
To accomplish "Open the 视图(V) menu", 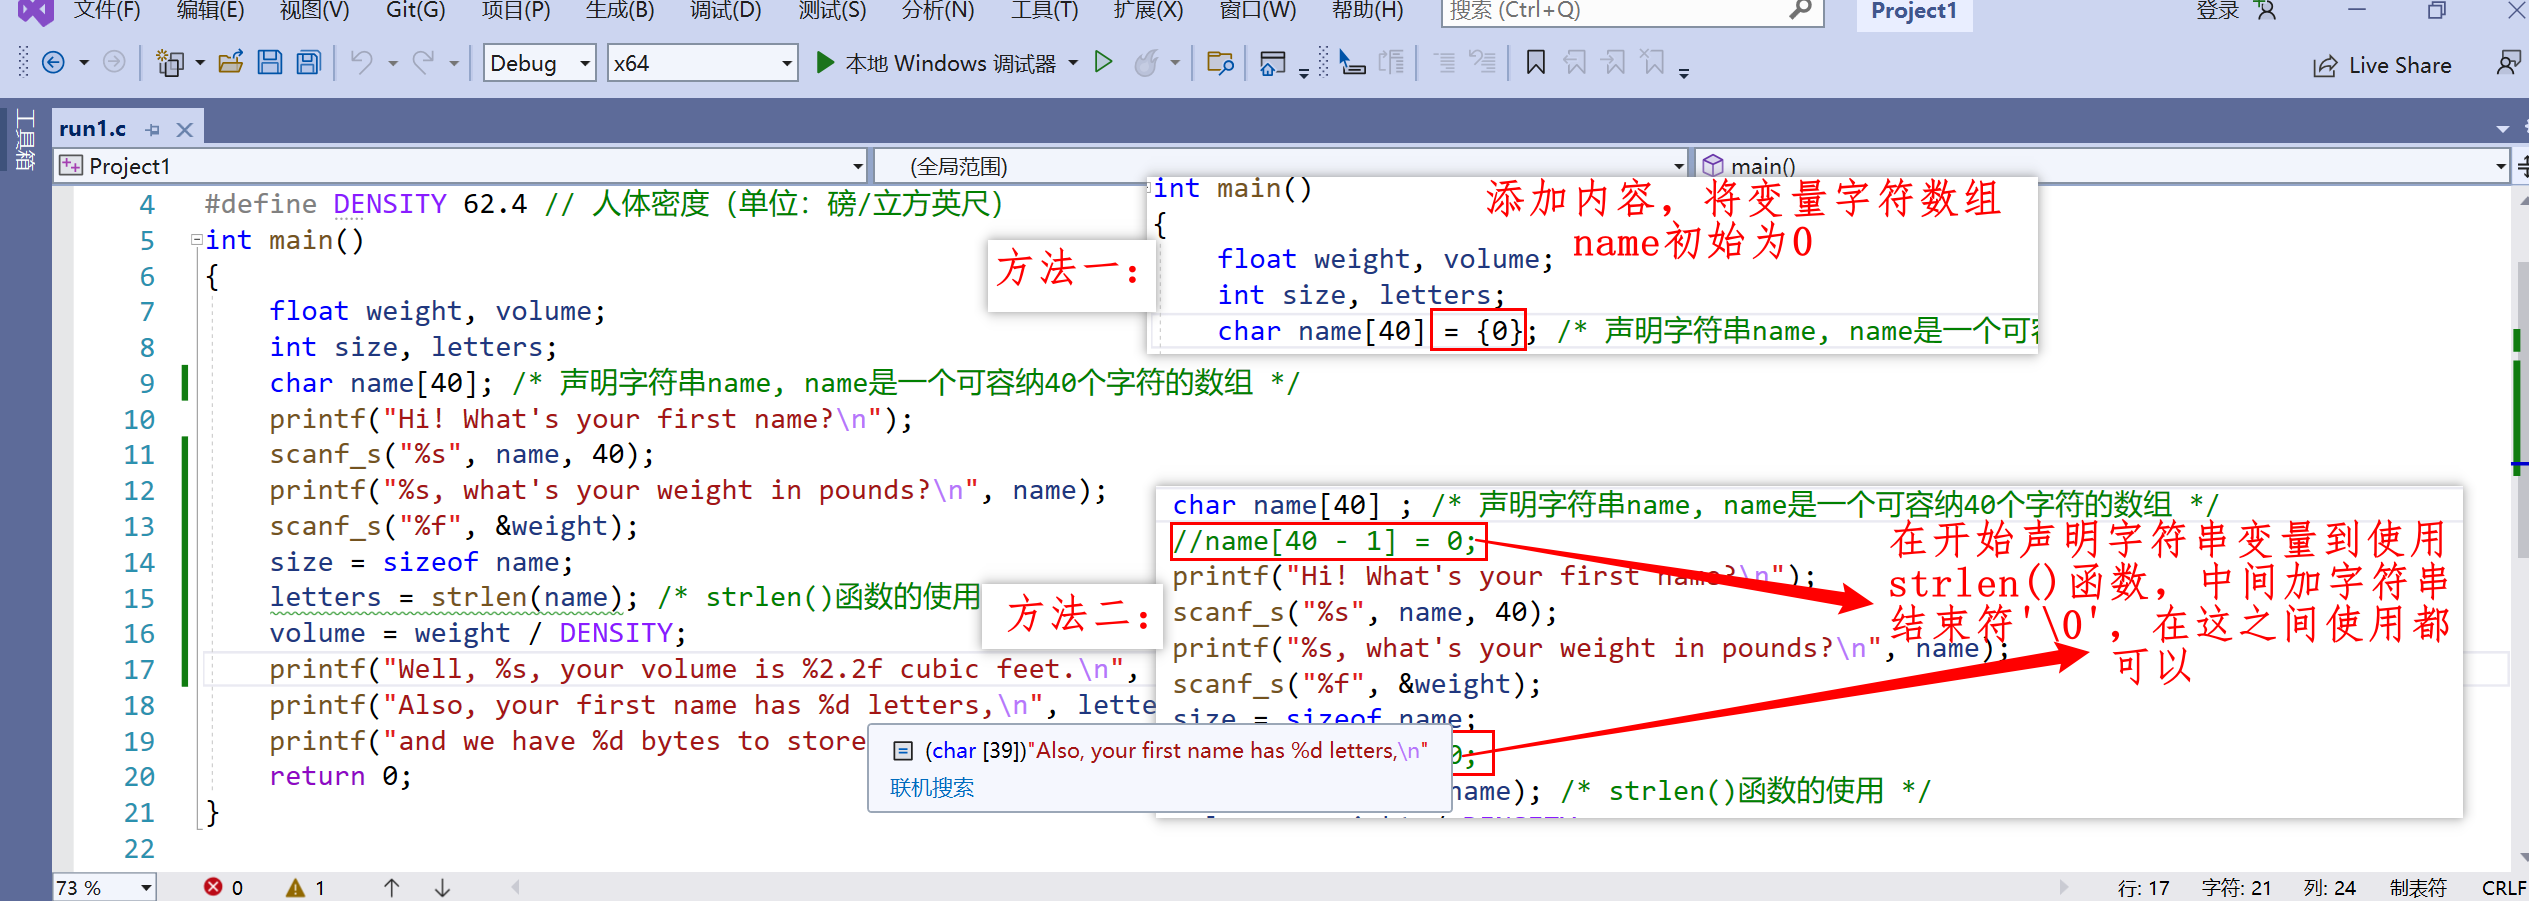I will pos(314,11).
